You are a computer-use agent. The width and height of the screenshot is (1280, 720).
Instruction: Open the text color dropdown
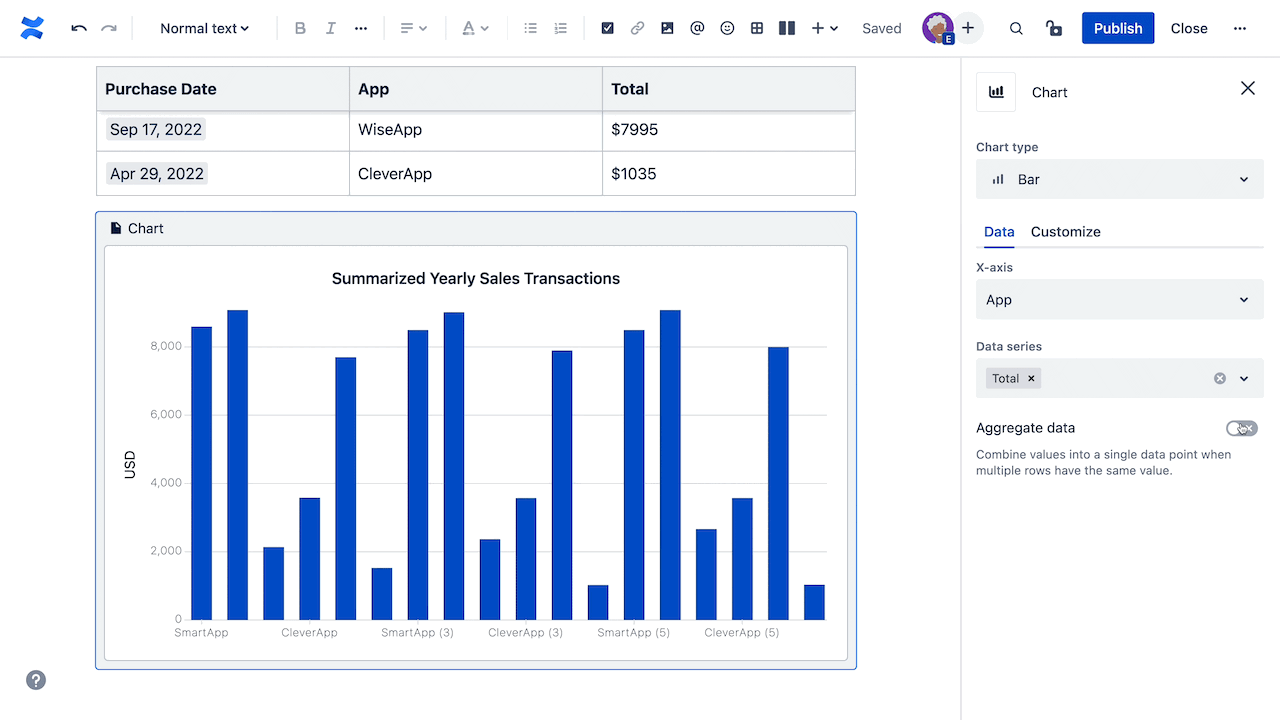pyautogui.click(x=475, y=28)
